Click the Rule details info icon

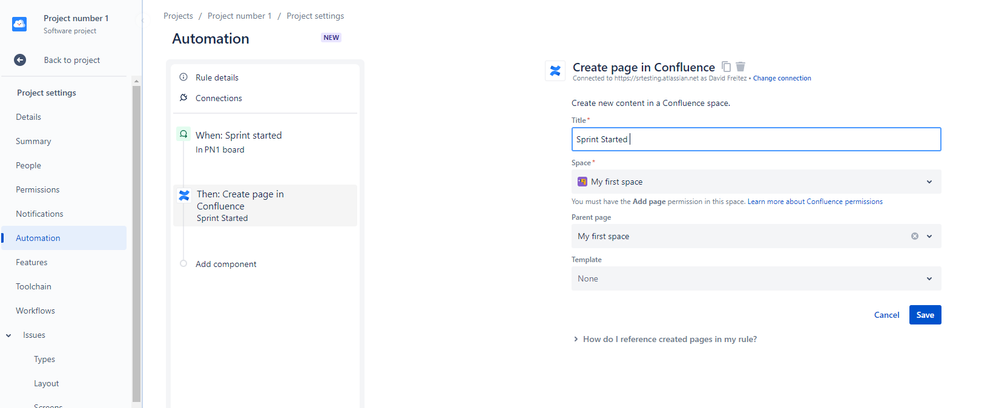[x=183, y=77]
